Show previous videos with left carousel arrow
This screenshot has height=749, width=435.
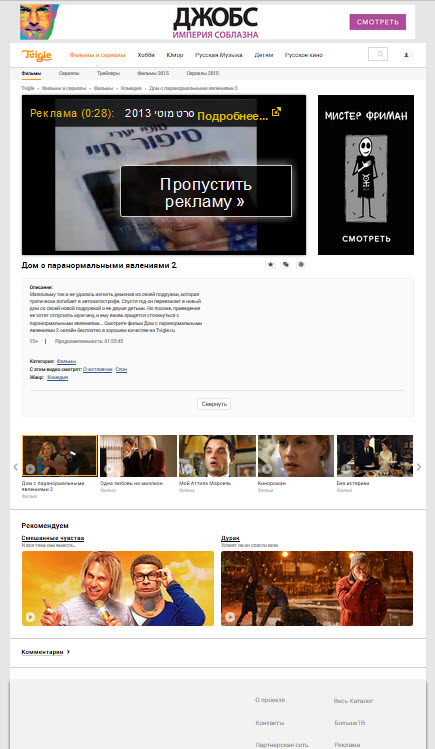(x=15, y=467)
